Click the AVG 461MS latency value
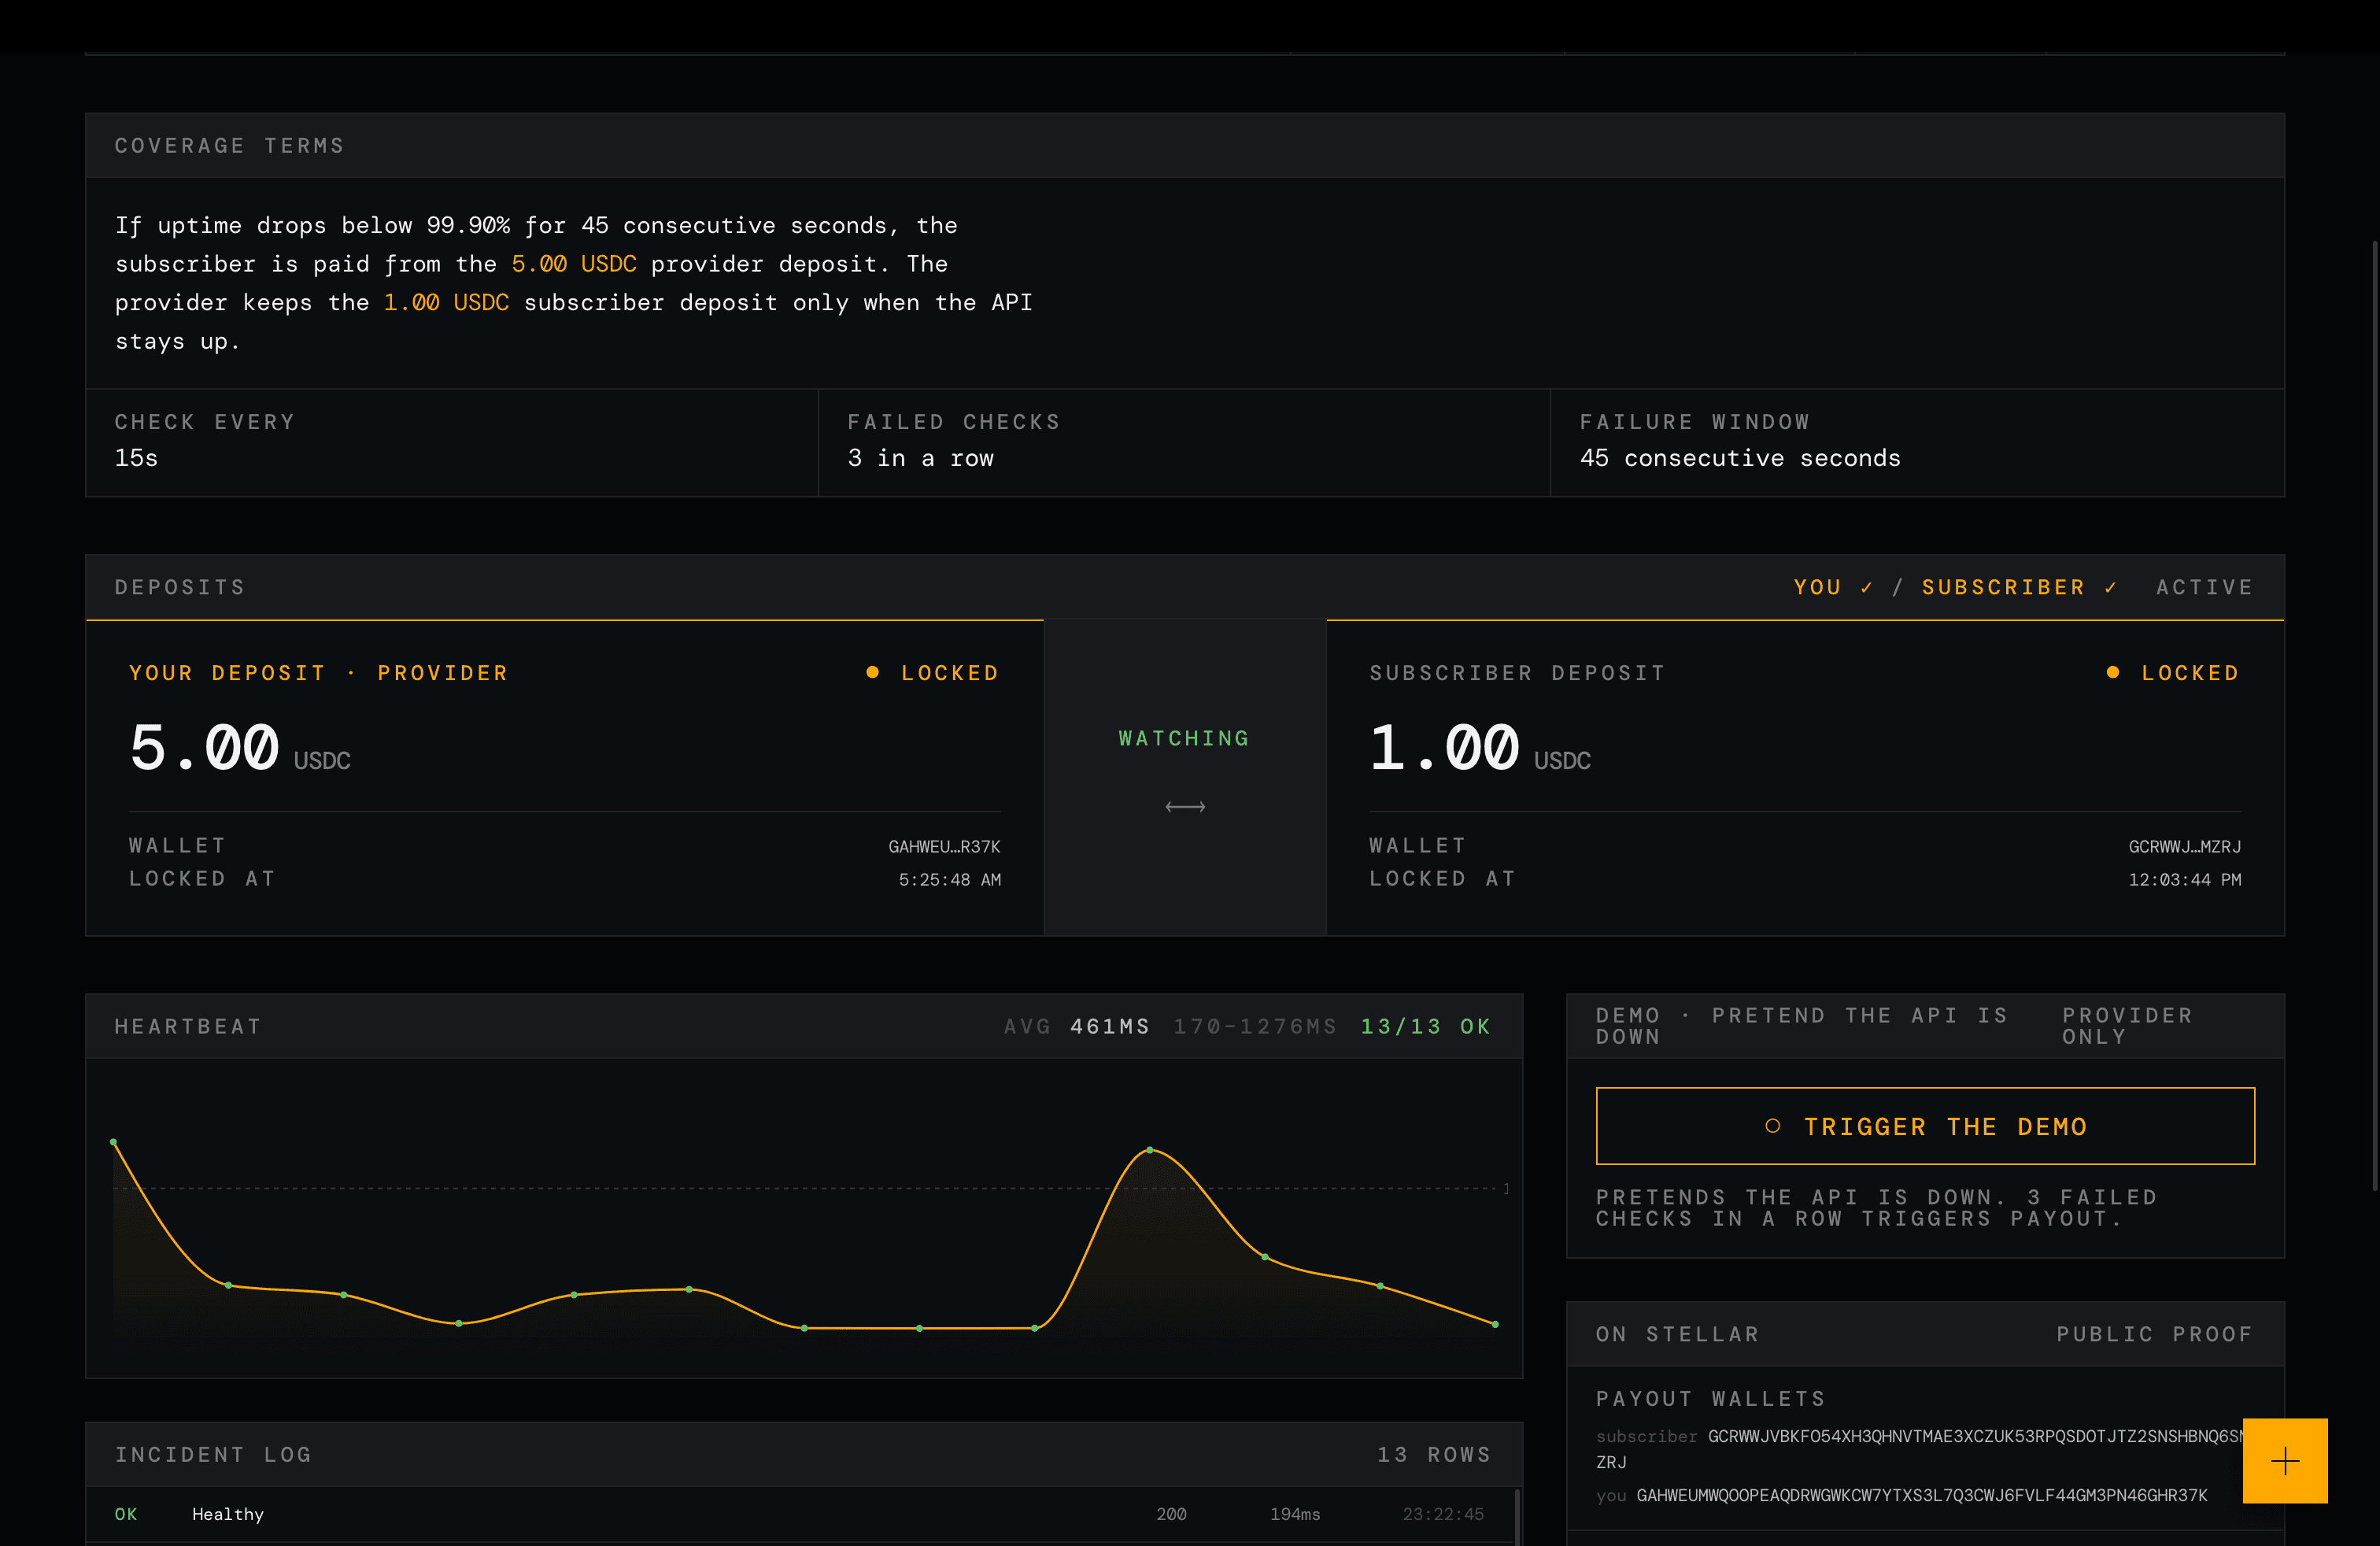2380x1546 pixels. [x=1077, y=1027]
